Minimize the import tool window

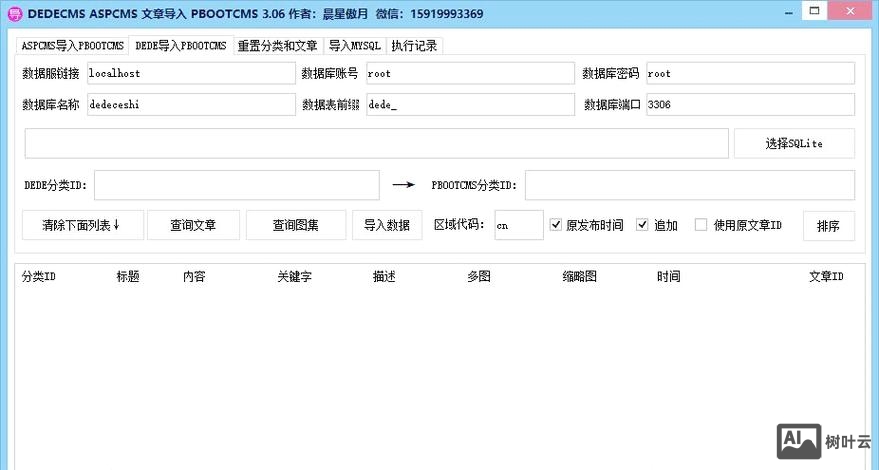pyautogui.click(x=789, y=12)
